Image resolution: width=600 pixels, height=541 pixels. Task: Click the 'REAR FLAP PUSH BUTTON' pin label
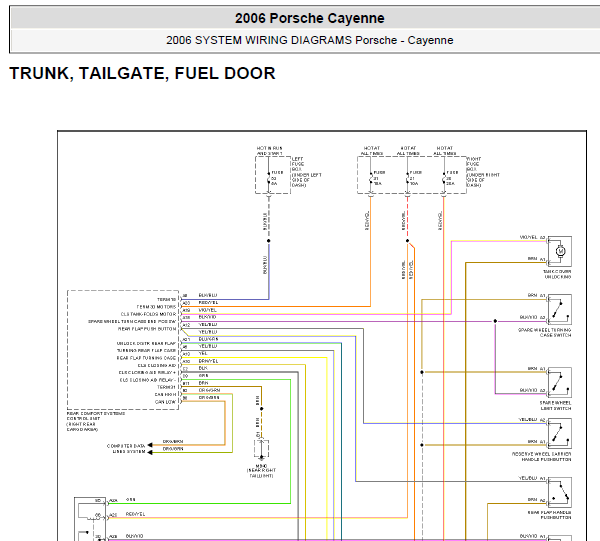[147, 329]
